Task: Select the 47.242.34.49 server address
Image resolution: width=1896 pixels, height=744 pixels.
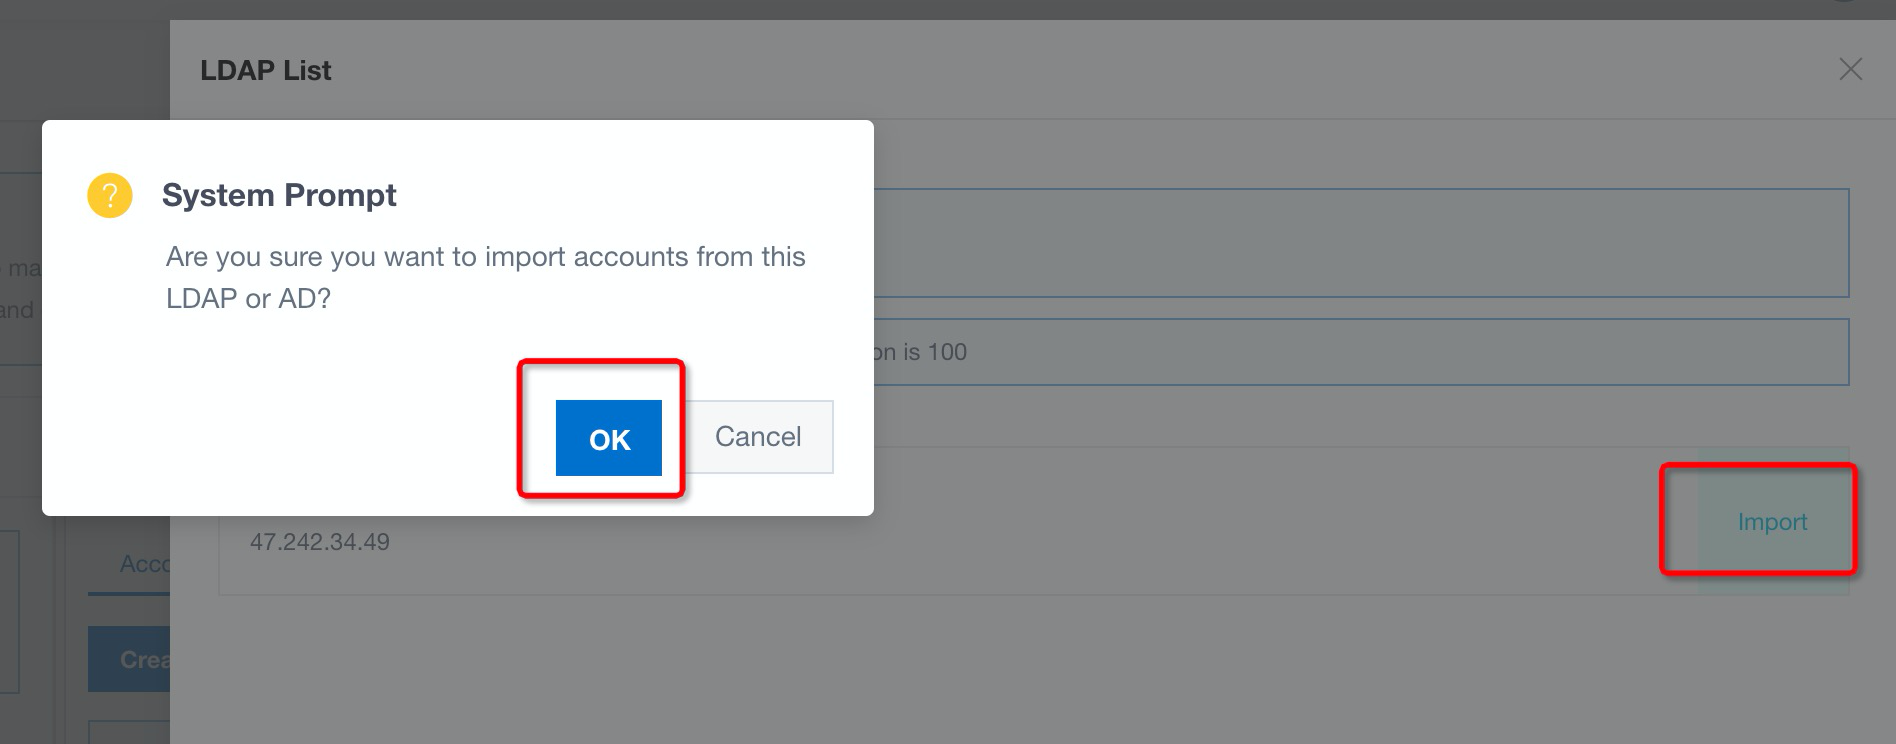Action: point(320,542)
